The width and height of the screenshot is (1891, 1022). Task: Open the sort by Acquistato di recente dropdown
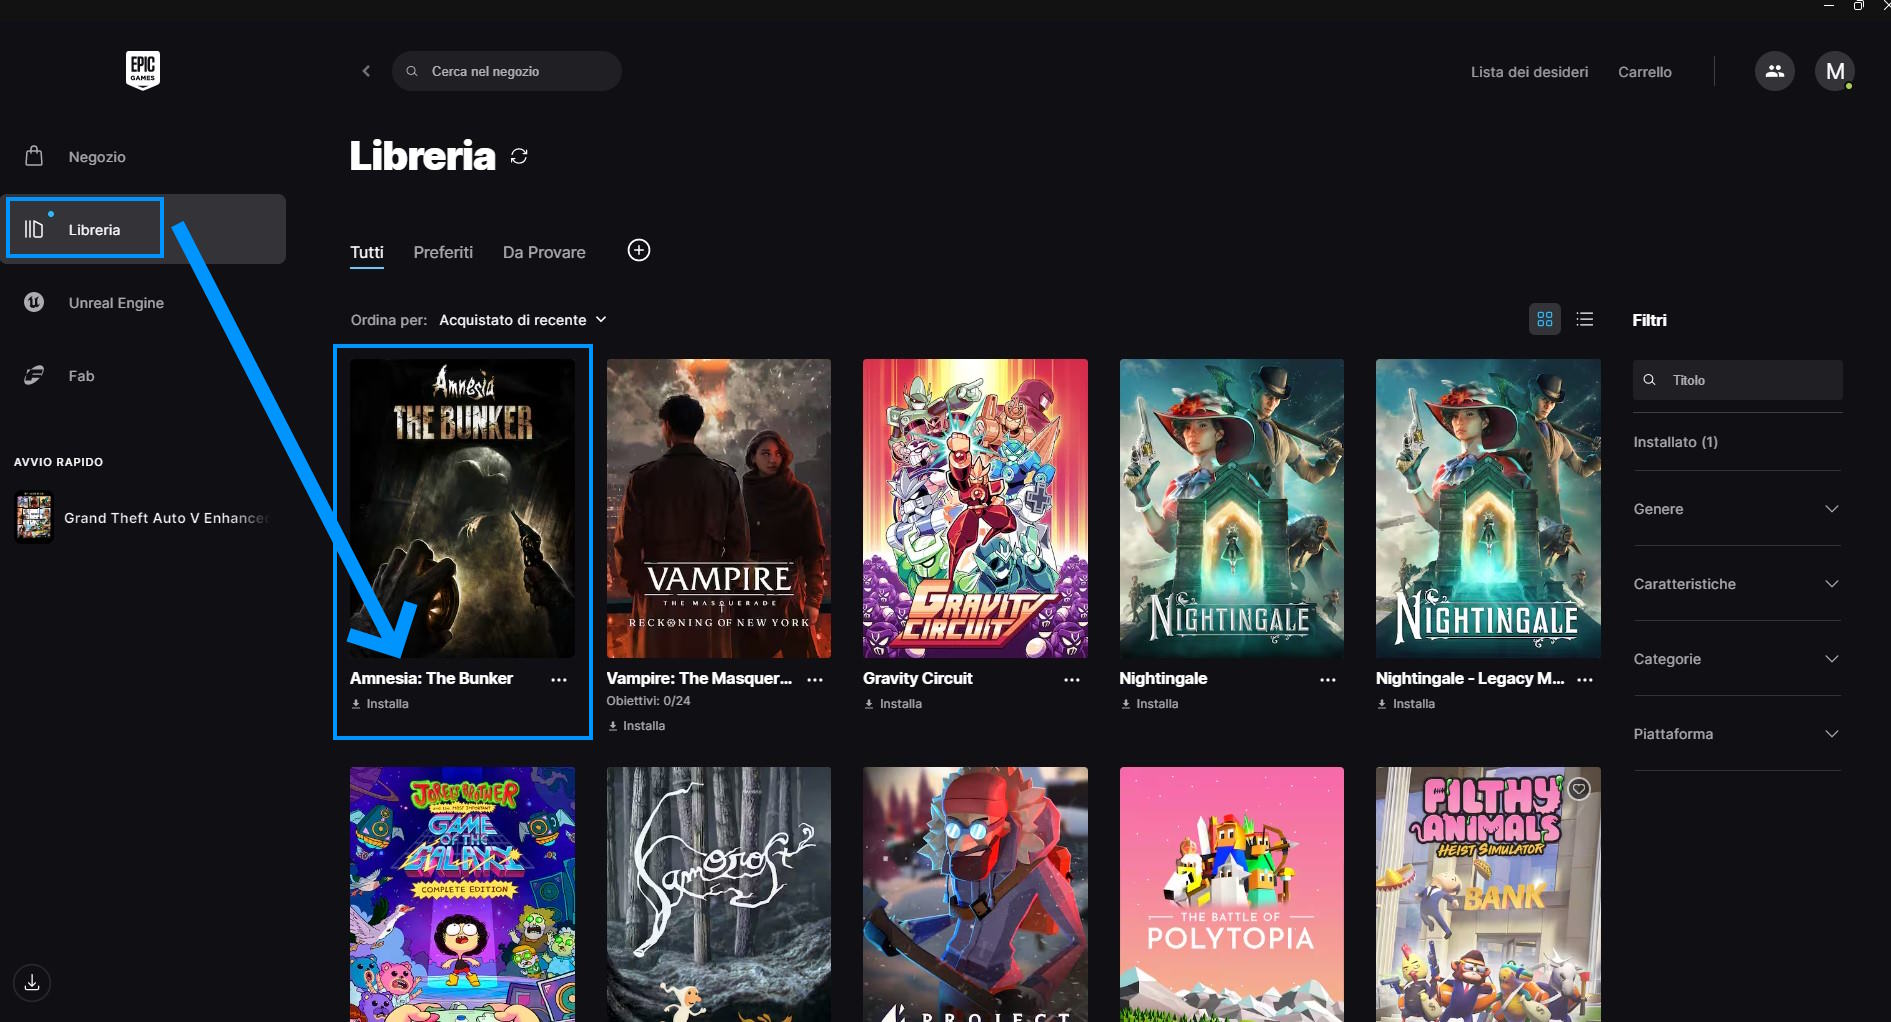522,320
